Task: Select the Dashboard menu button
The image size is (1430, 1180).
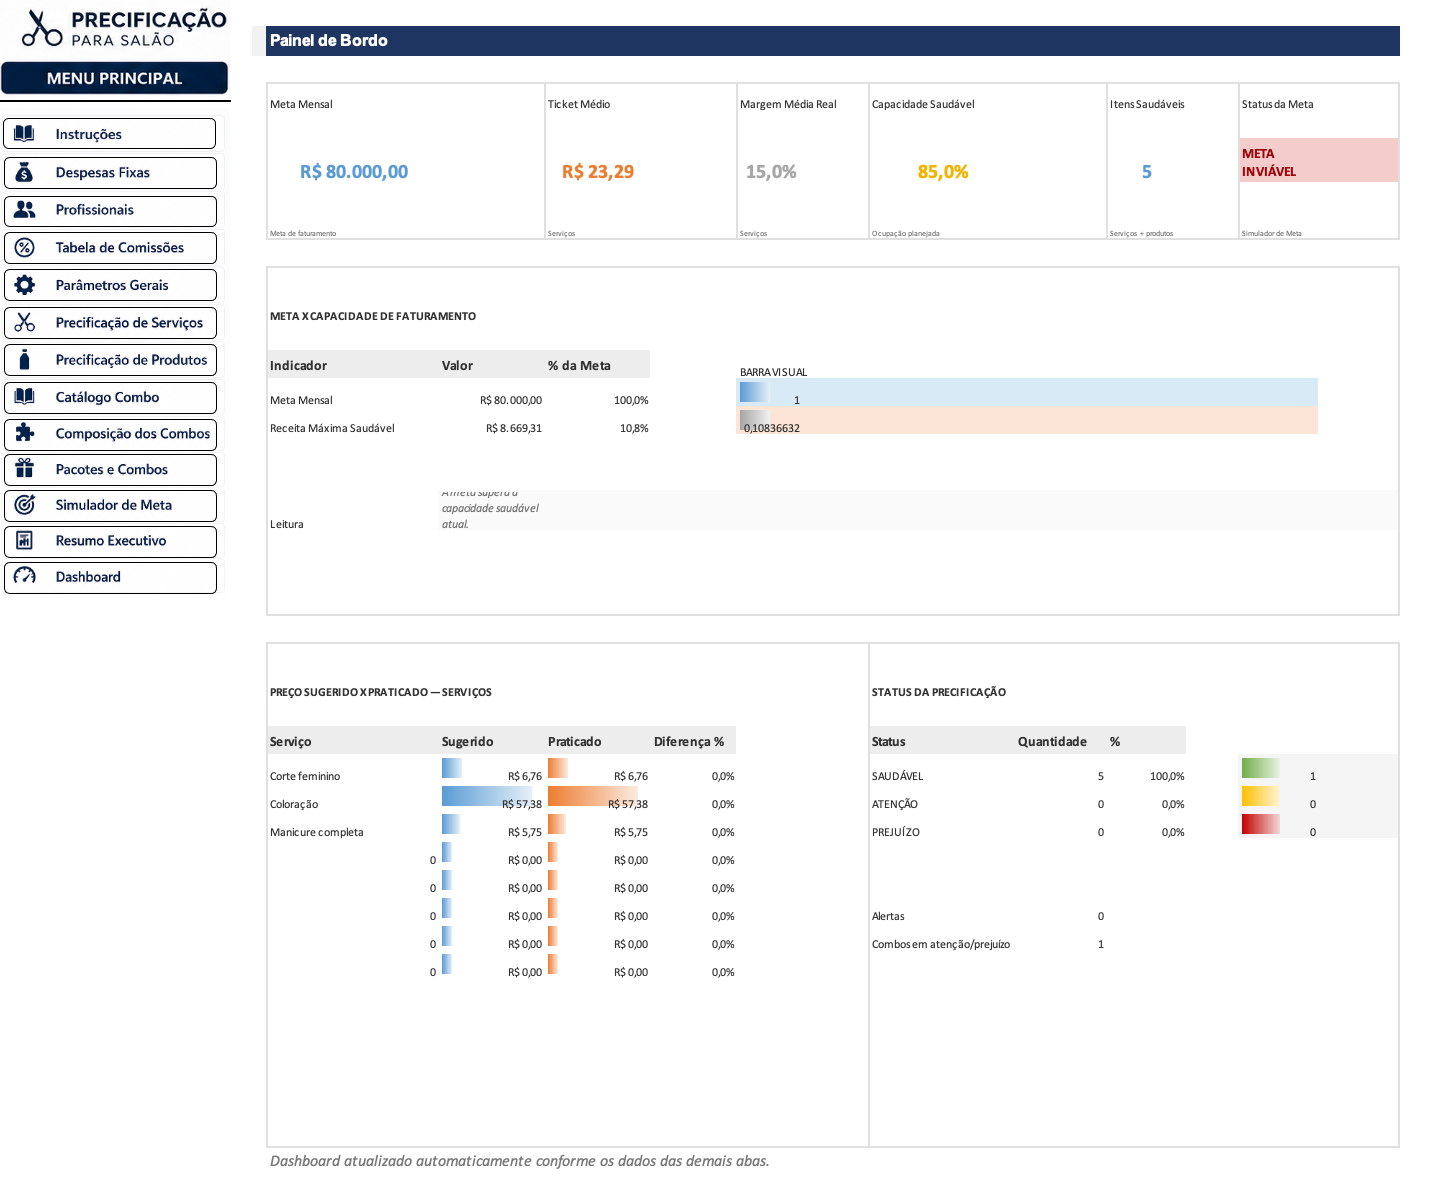Action: (110, 577)
